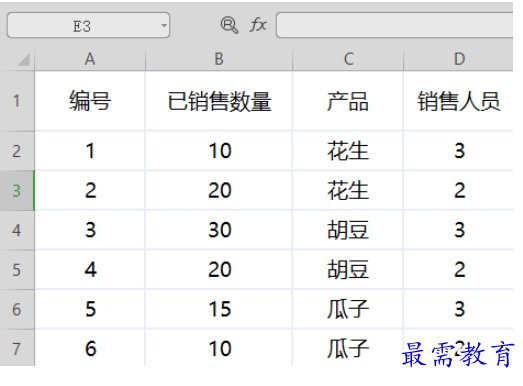Select column A header
The height and width of the screenshot is (386, 523).
pyautogui.click(x=90, y=60)
